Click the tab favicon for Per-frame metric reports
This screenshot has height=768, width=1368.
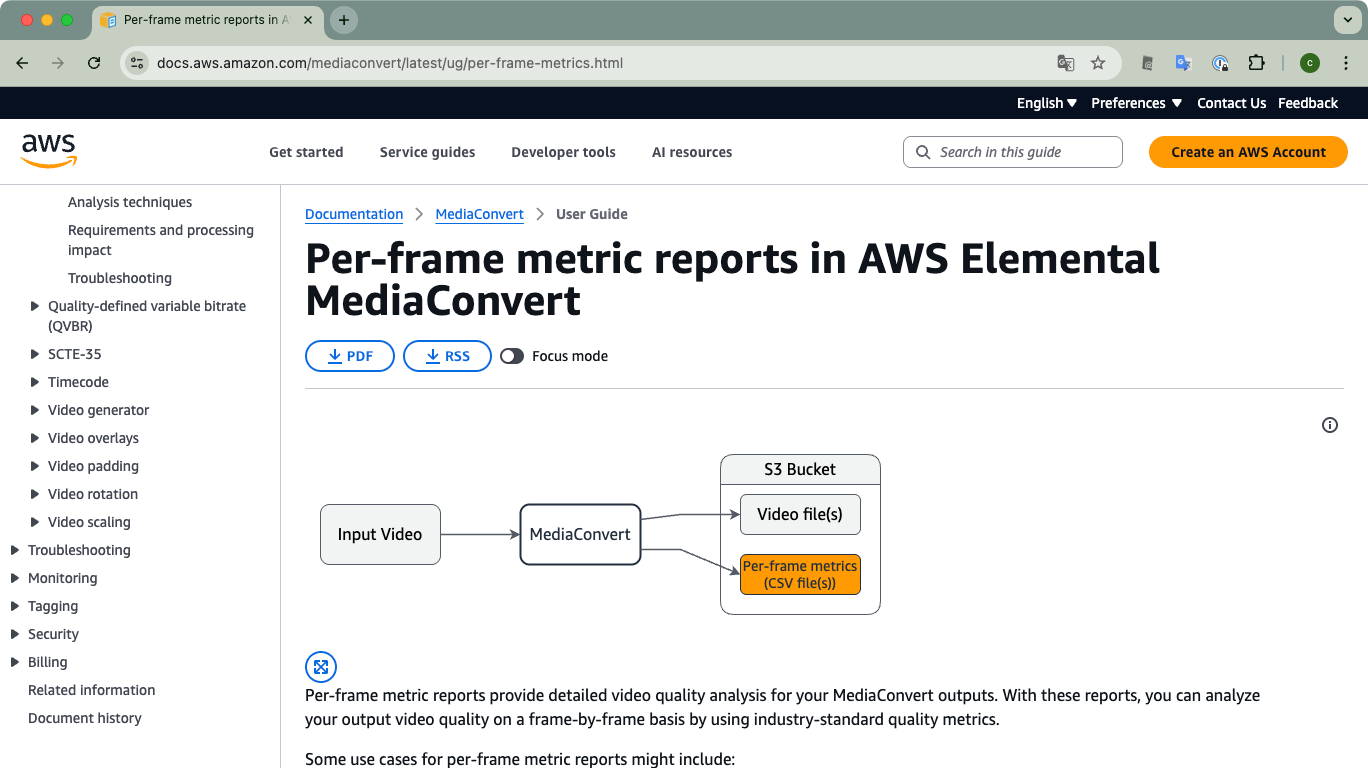pos(108,20)
